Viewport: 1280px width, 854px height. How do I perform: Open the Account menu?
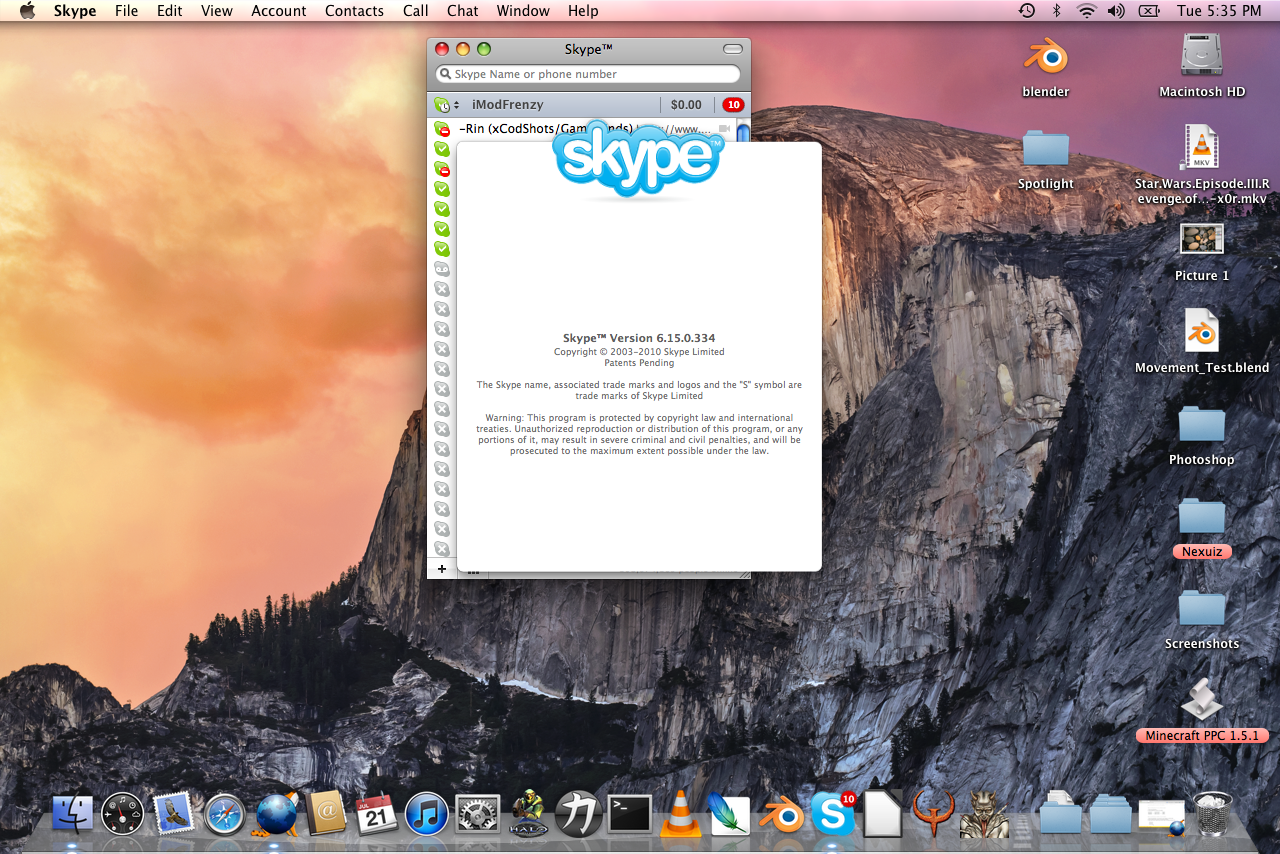279,11
